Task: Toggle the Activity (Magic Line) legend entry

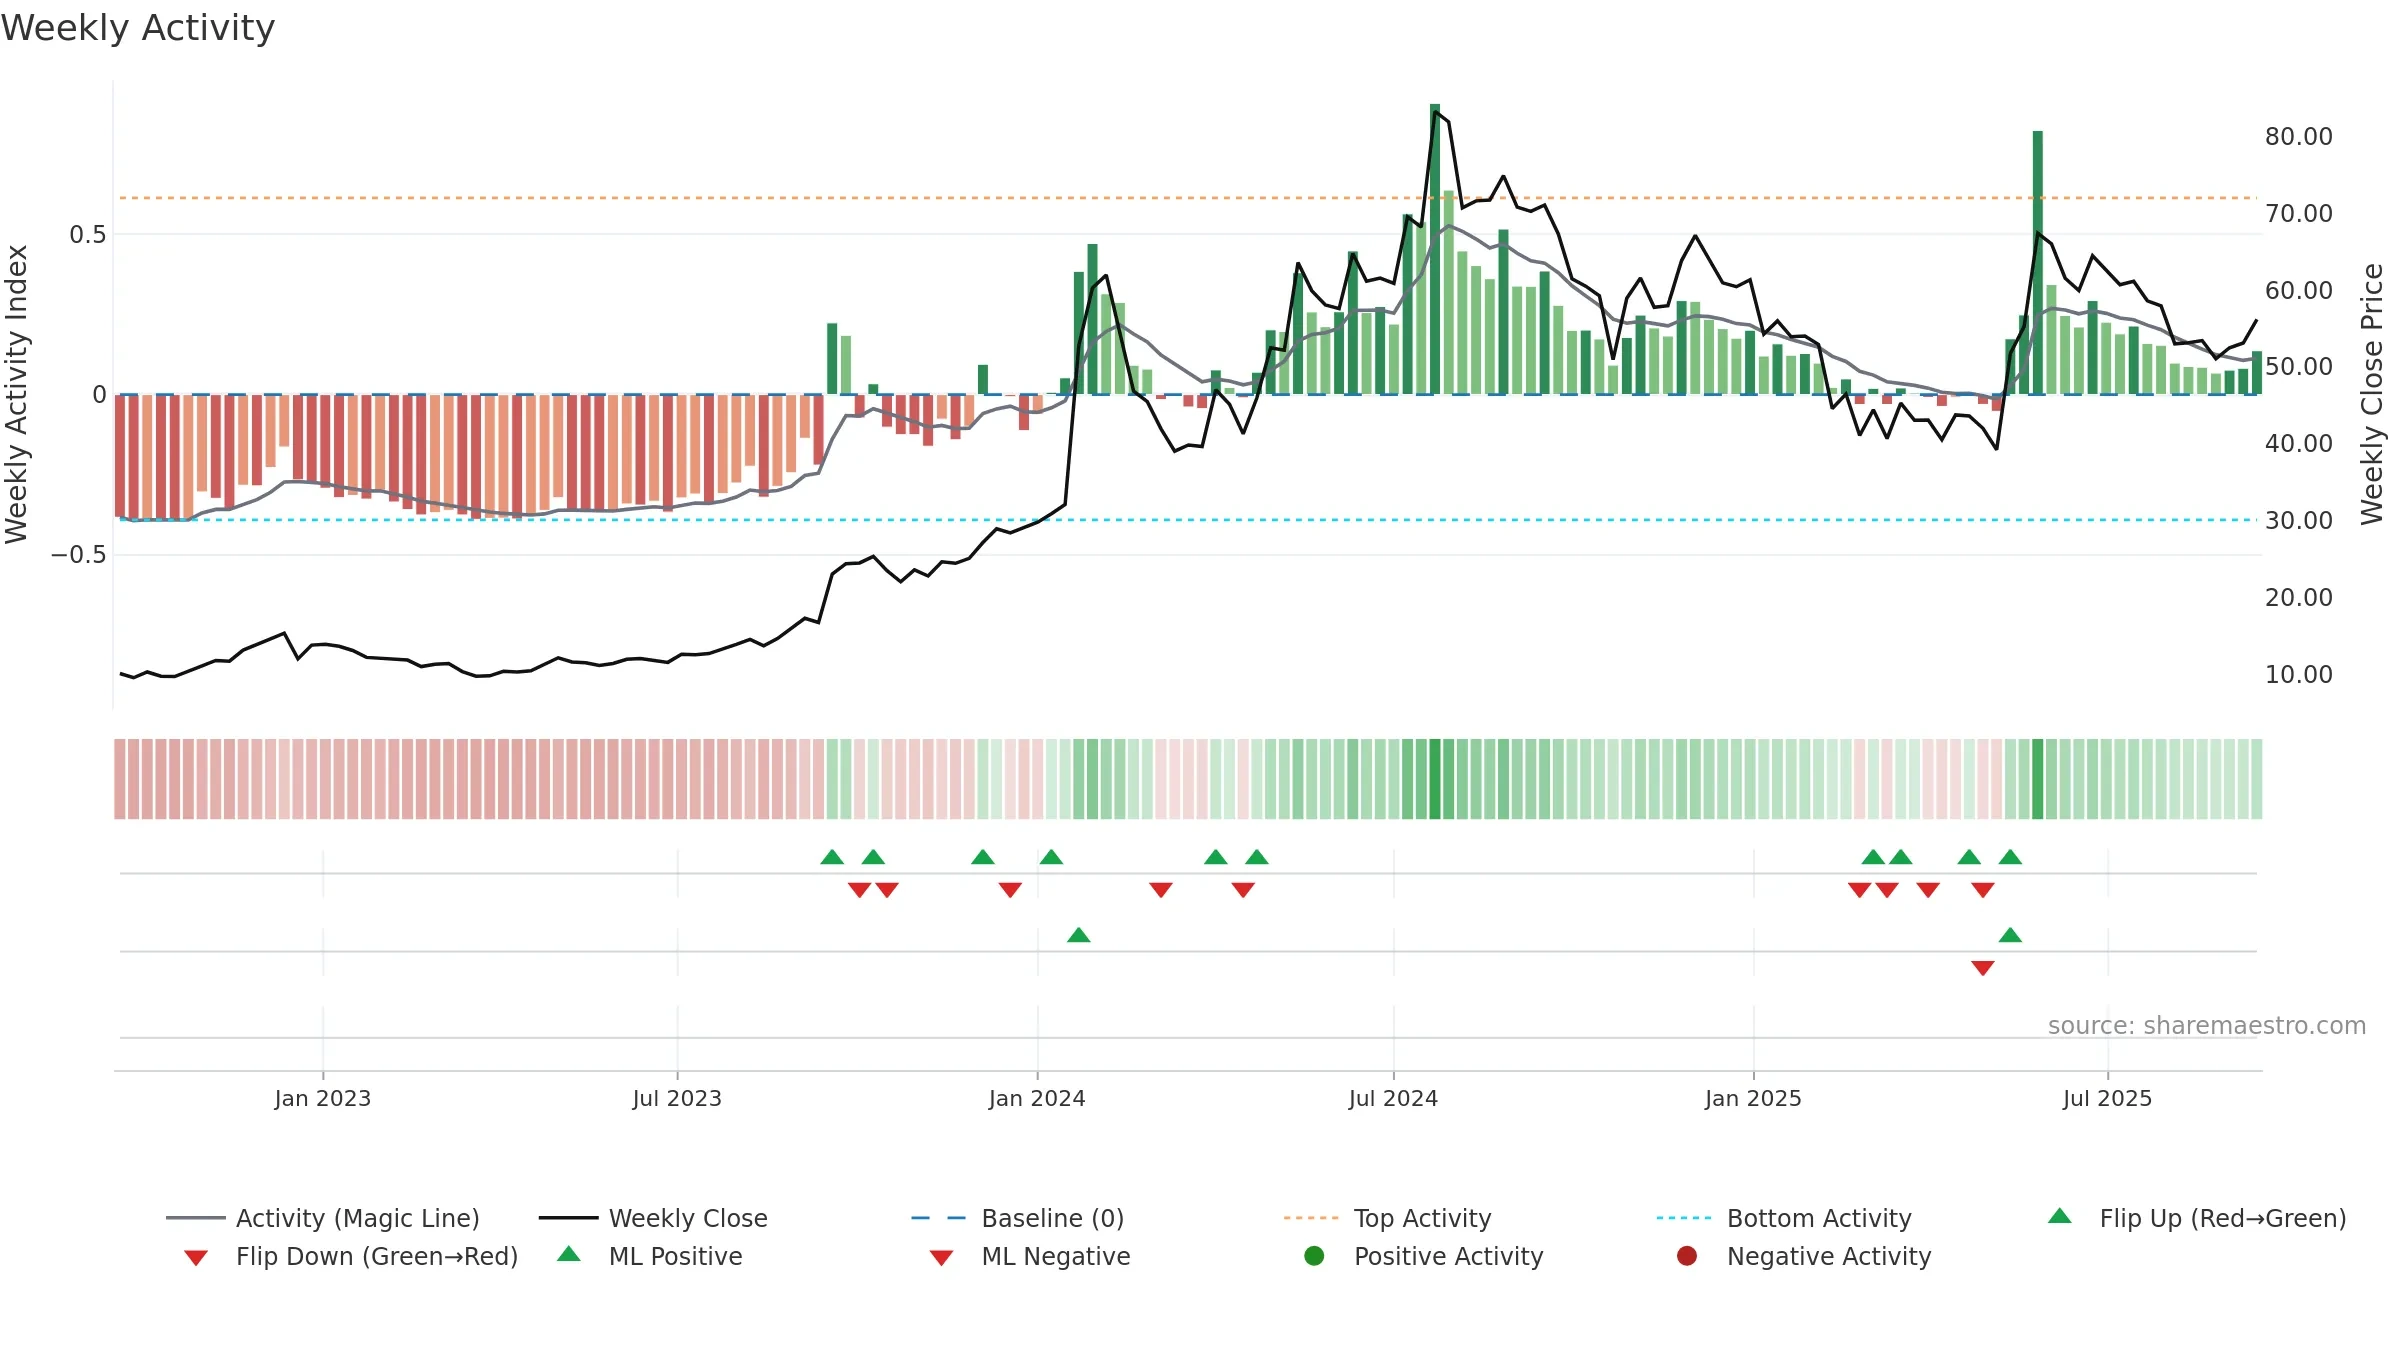Action: tap(323, 1218)
